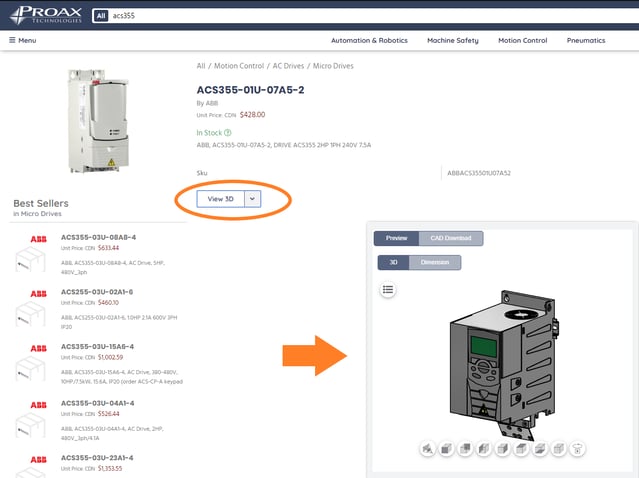
Task: Click the By ABB brand text
Action: coord(207,103)
